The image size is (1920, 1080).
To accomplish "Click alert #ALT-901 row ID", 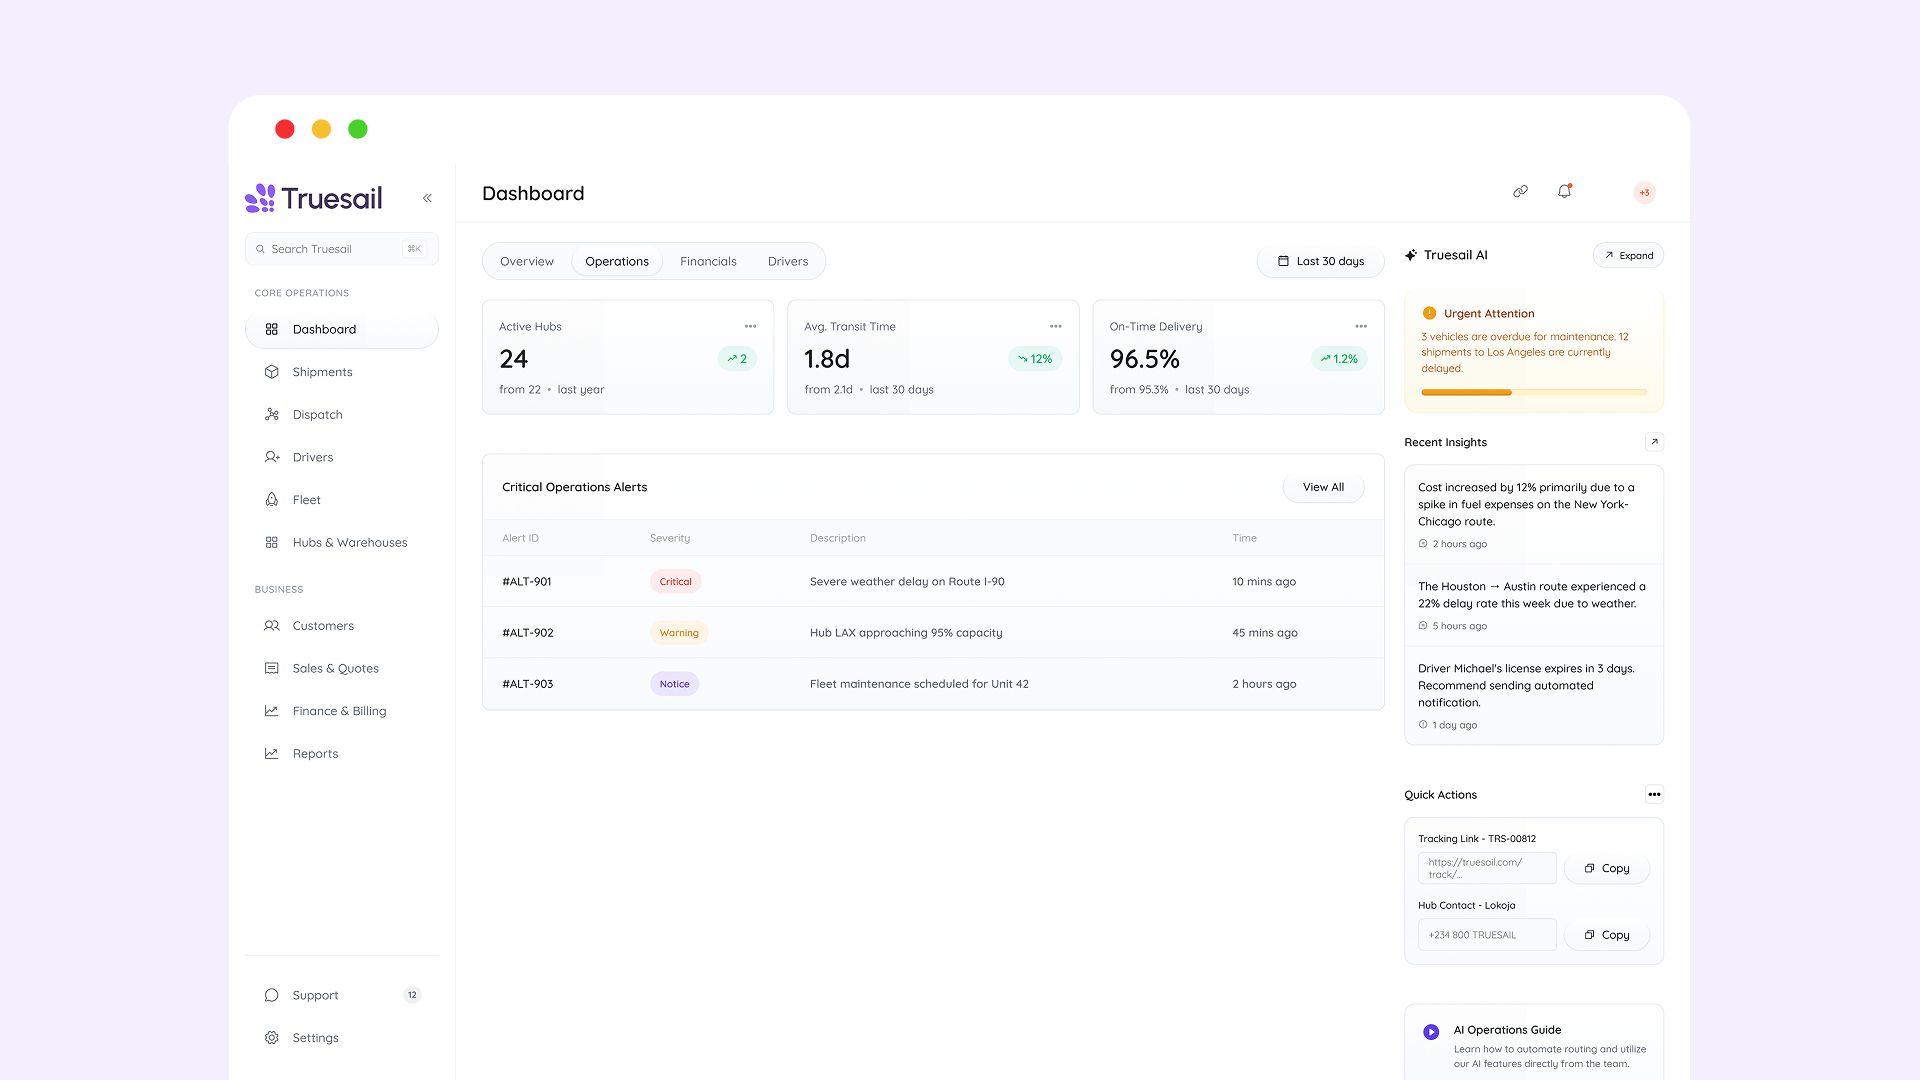I will [x=527, y=582].
